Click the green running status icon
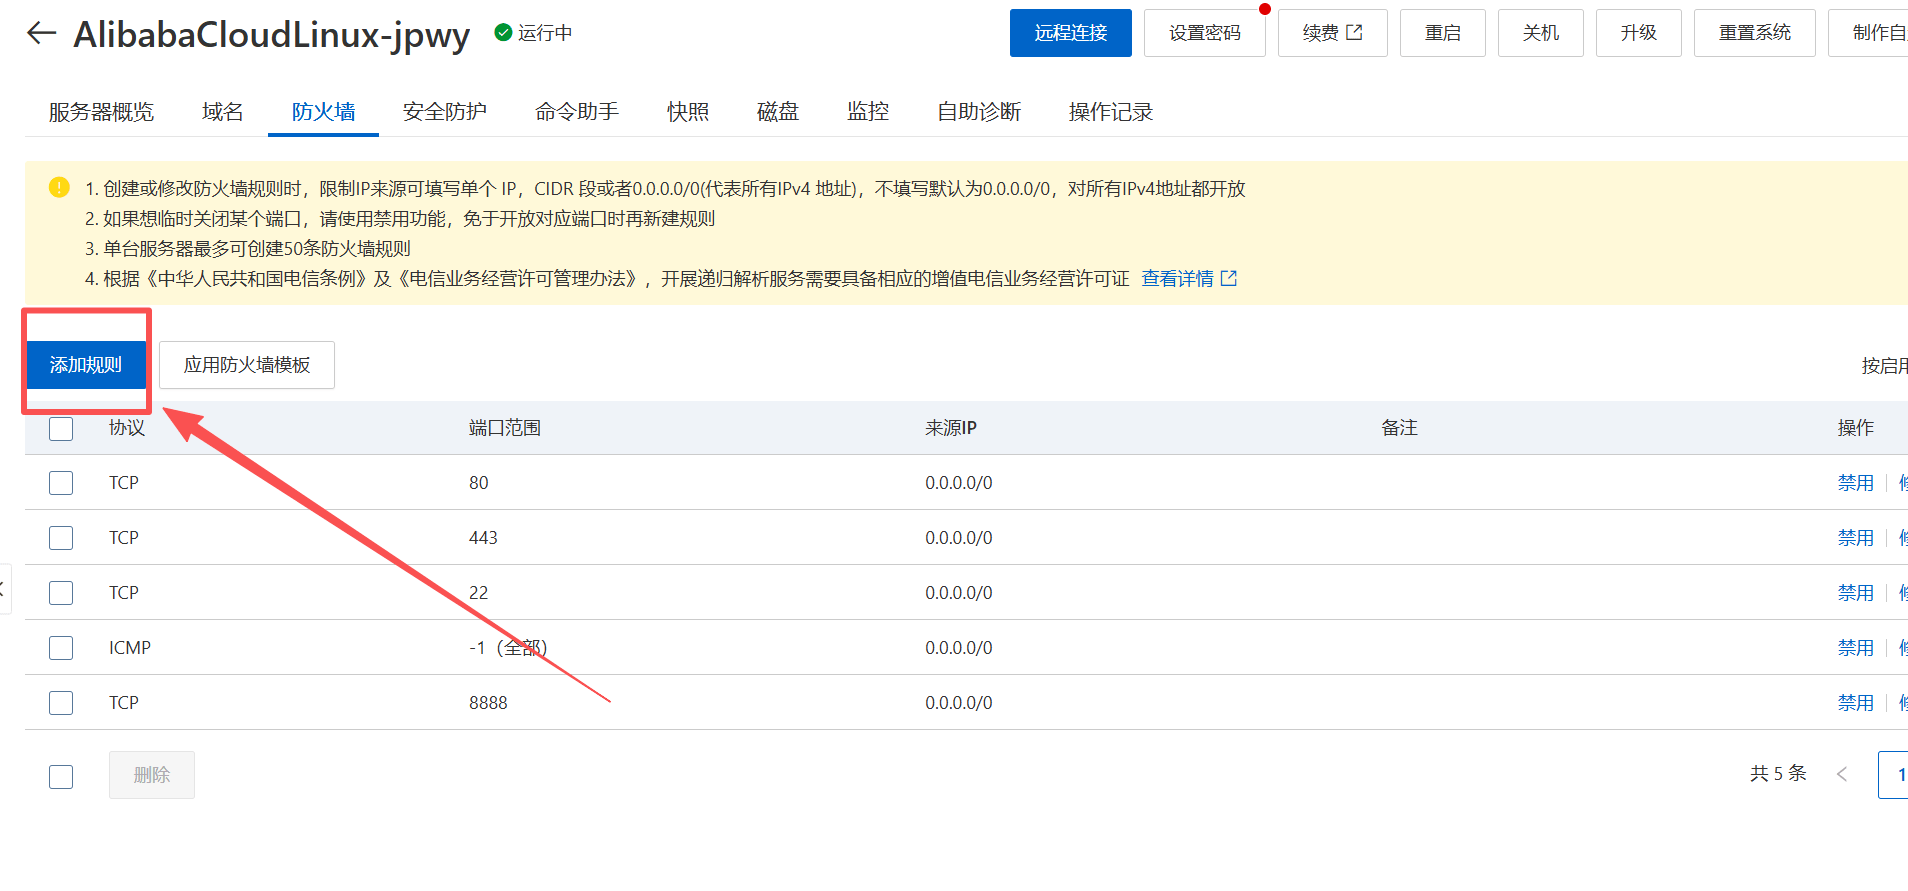 503,33
